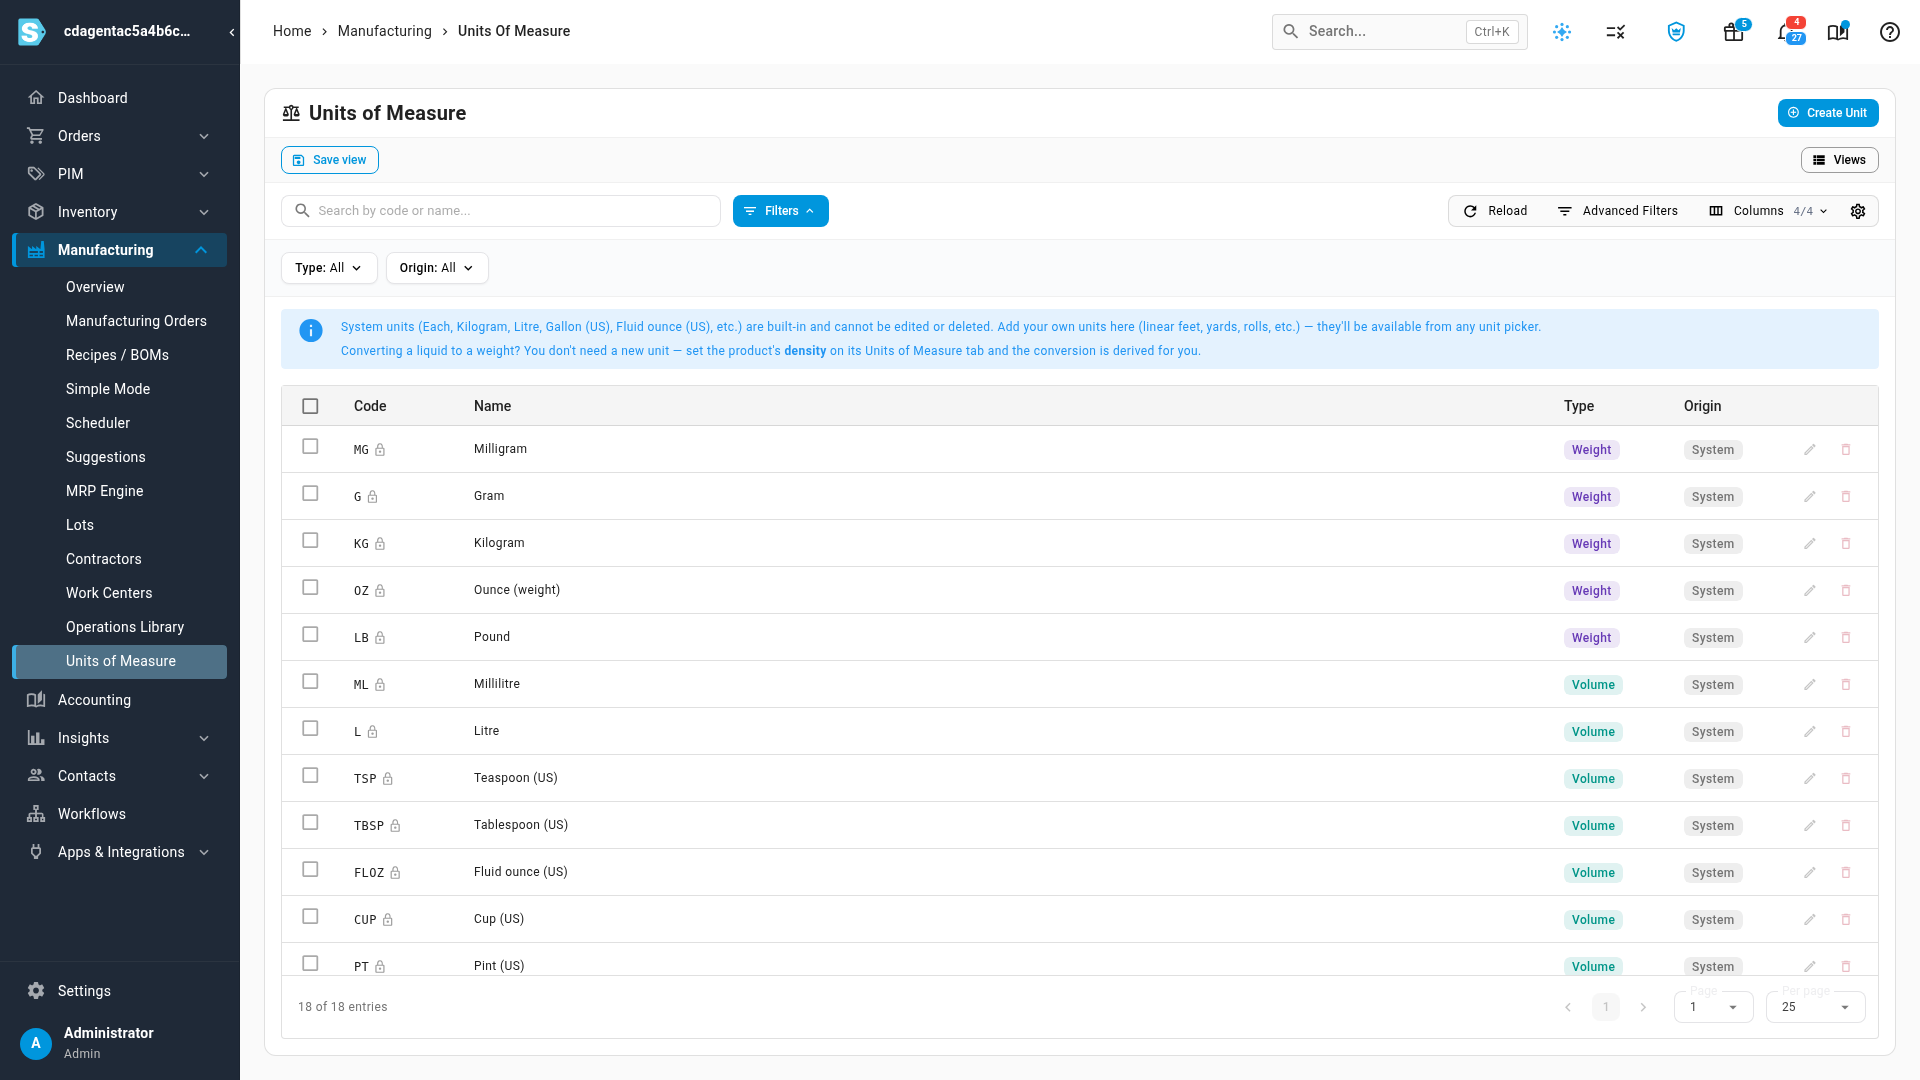Image resolution: width=1920 pixels, height=1080 pixels.
Task: Click delete trash for Pound row
Action: tap(1846, 638)
